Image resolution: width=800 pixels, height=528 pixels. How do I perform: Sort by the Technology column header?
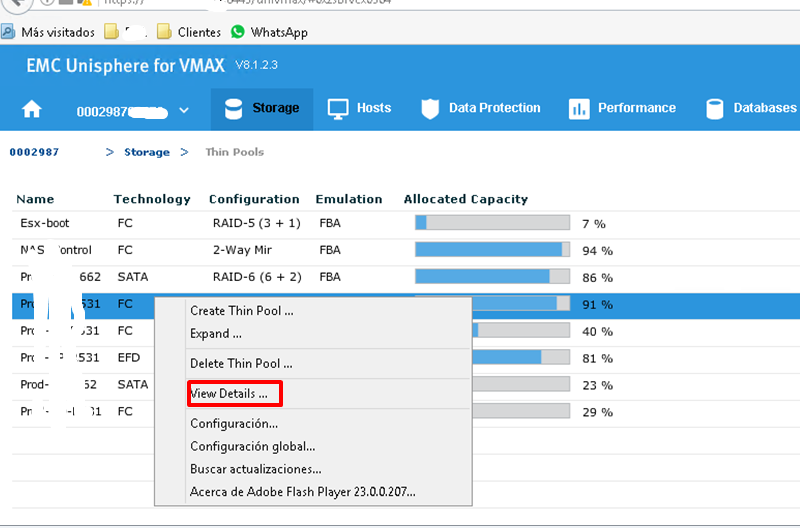[x=152, y=199]
